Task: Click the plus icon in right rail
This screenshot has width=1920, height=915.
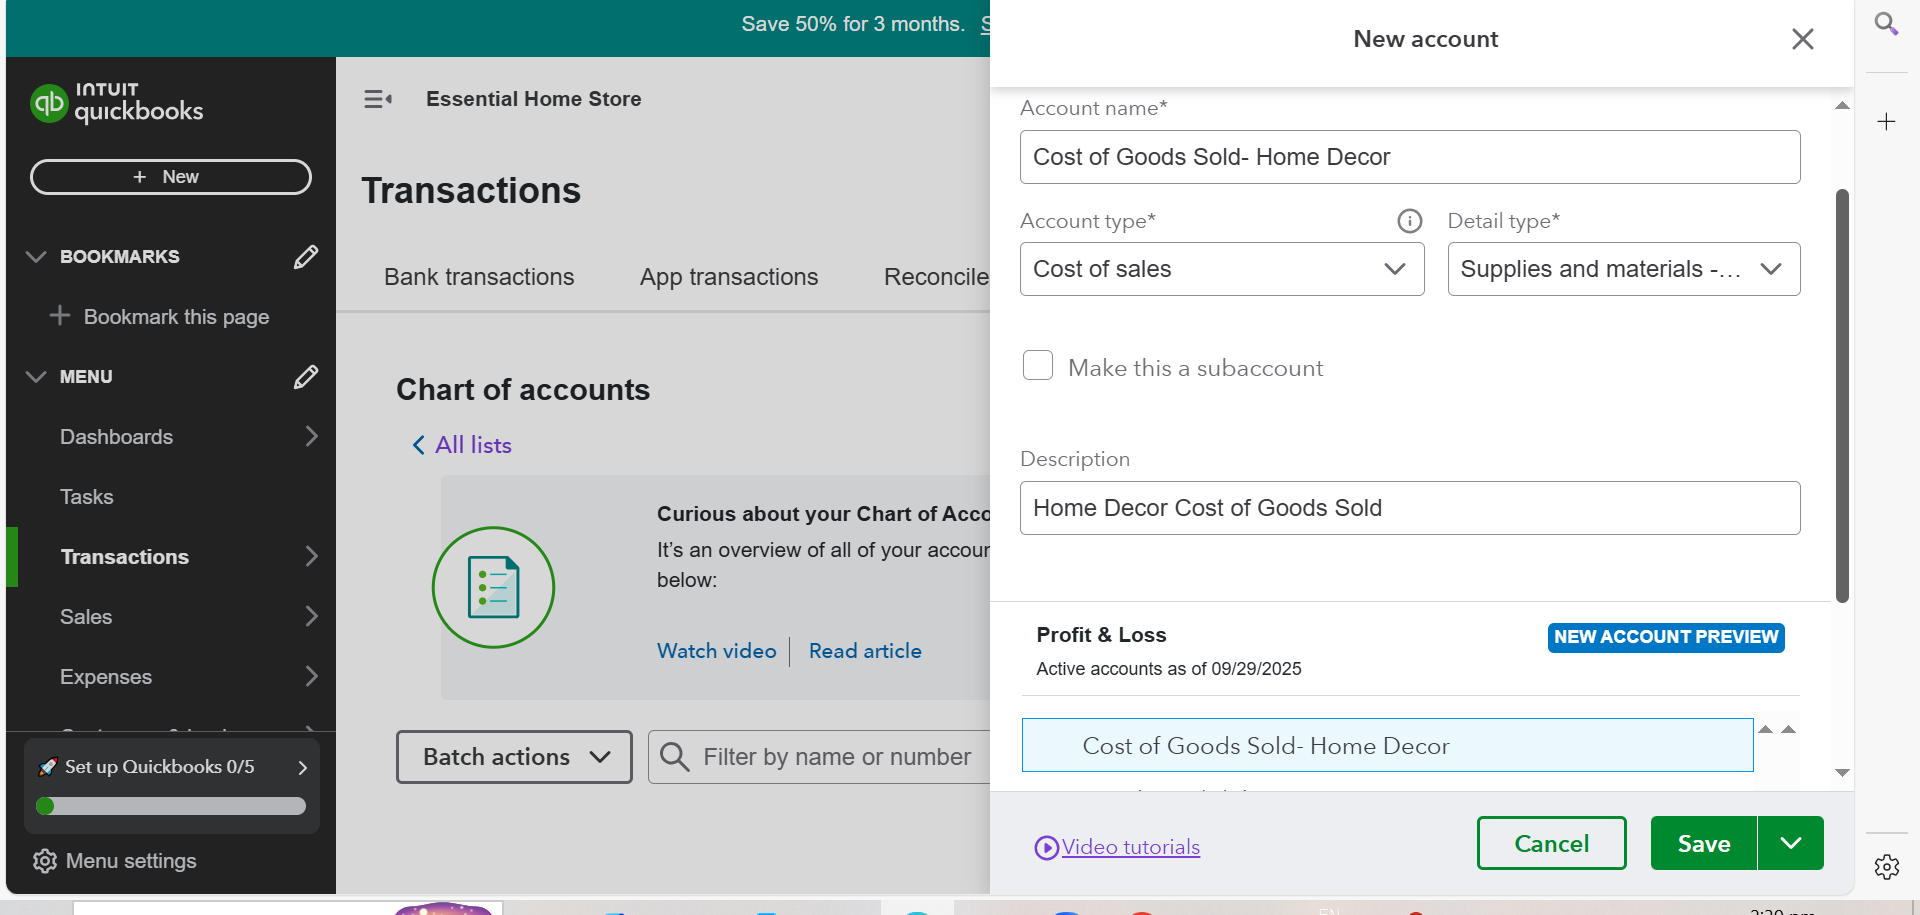Action: pos(1886,122)
